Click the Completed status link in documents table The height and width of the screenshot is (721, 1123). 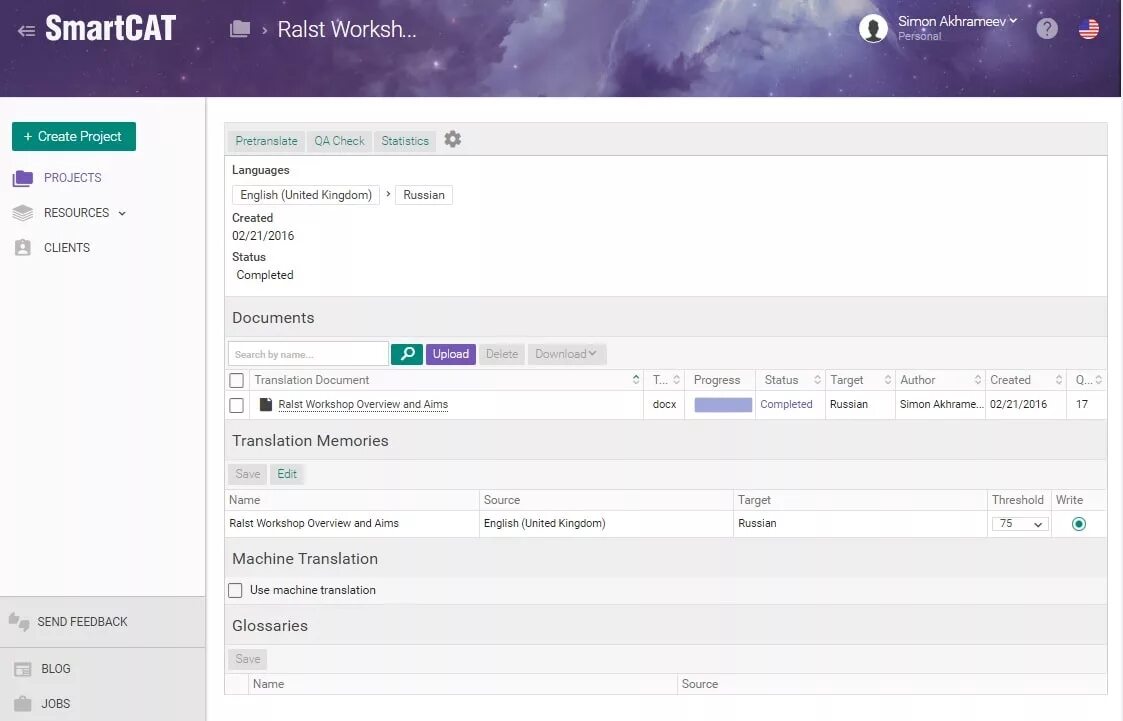pyautogui.click(x=786, y=405)
